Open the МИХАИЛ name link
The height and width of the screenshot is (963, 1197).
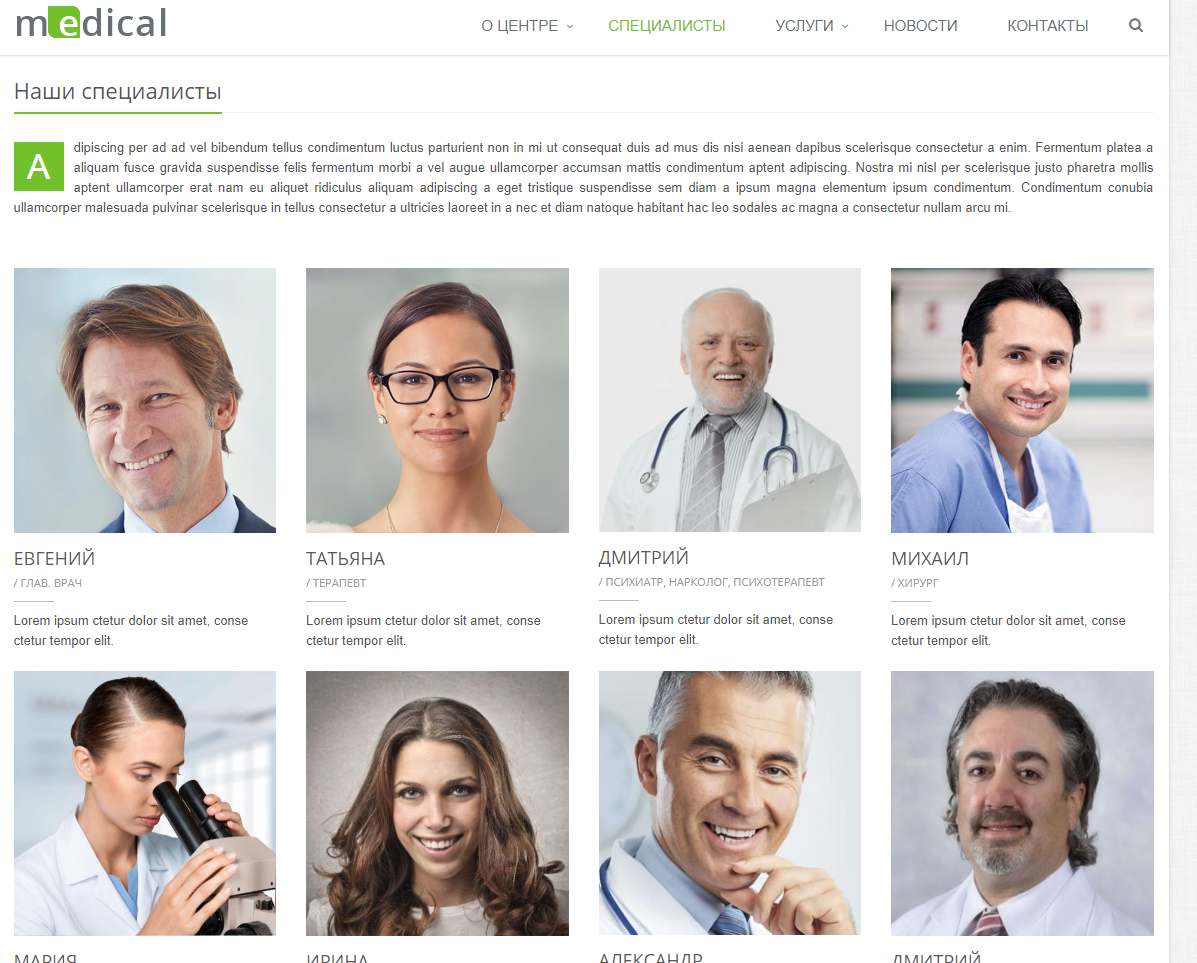pyautogui.click(x=930, y=559)
